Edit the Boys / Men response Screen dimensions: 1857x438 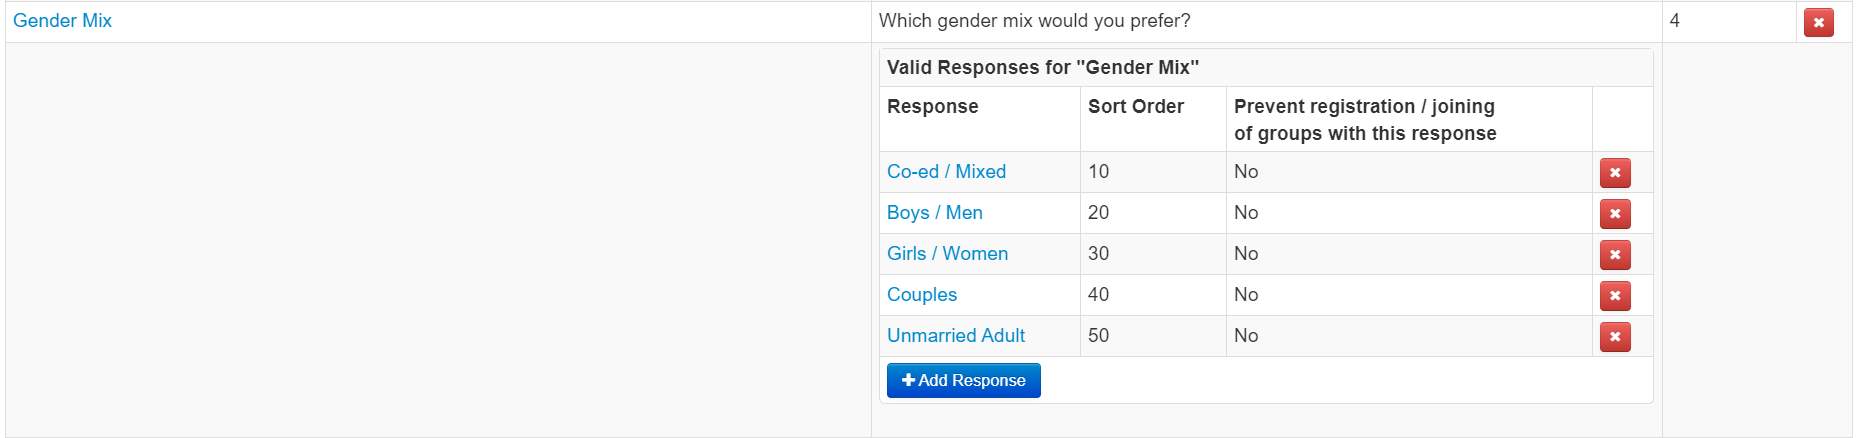point(935,213)
